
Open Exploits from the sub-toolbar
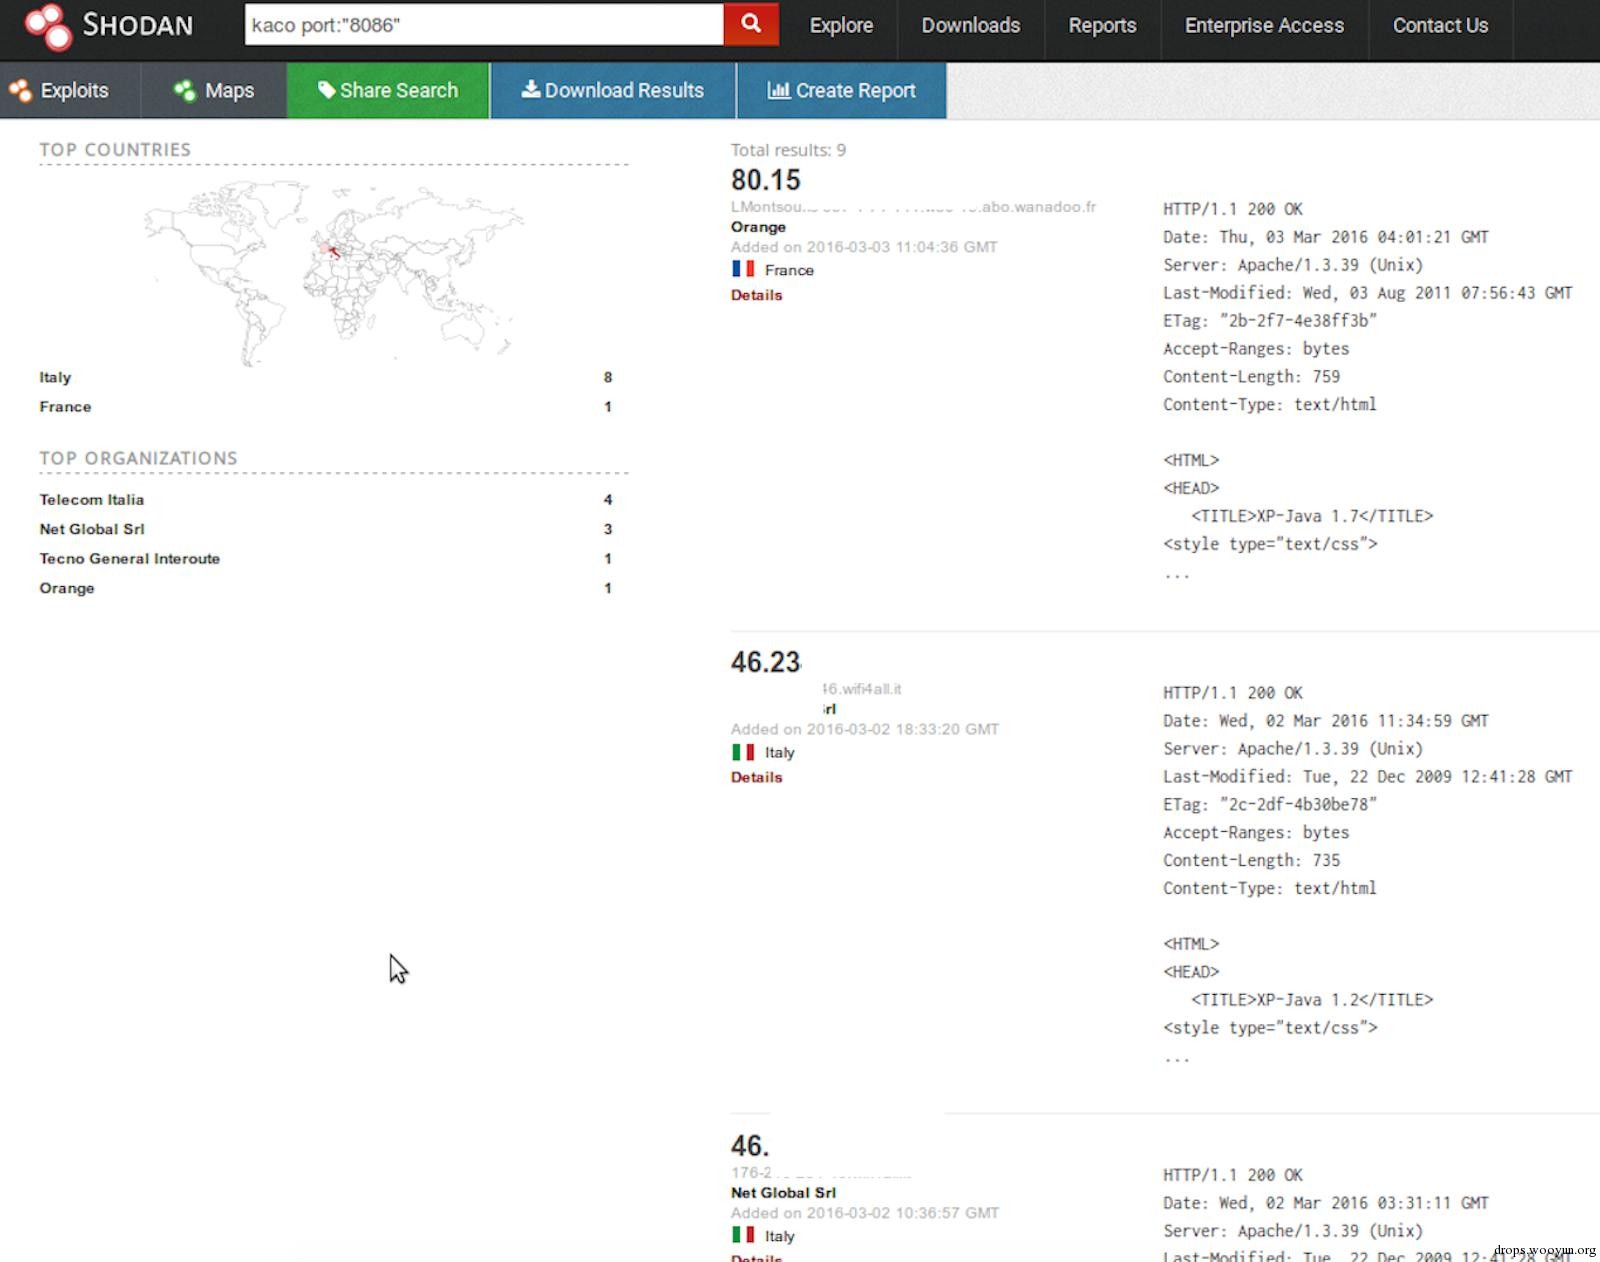click(60, 90)
